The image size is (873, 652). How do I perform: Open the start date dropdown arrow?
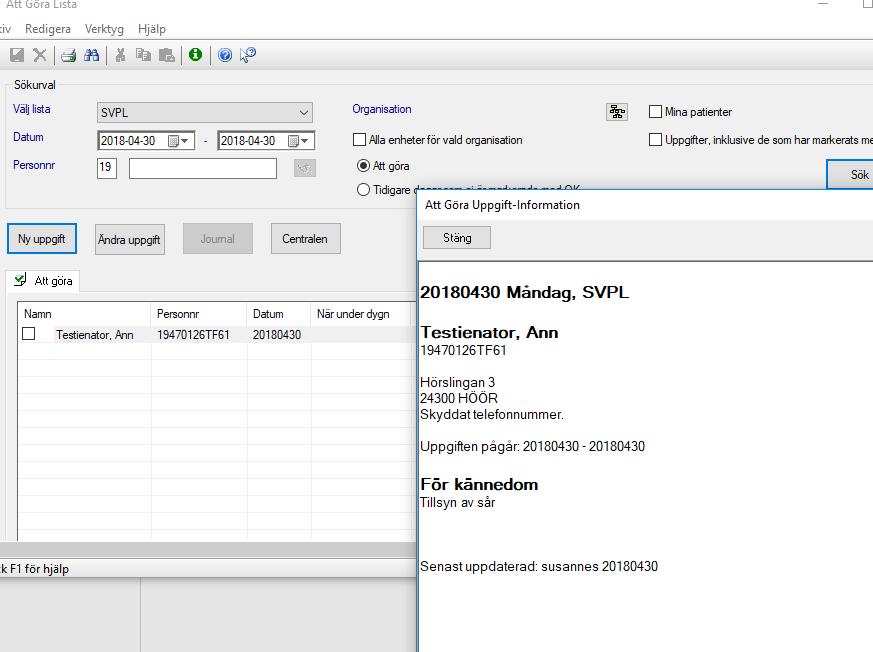pos(185,141)
